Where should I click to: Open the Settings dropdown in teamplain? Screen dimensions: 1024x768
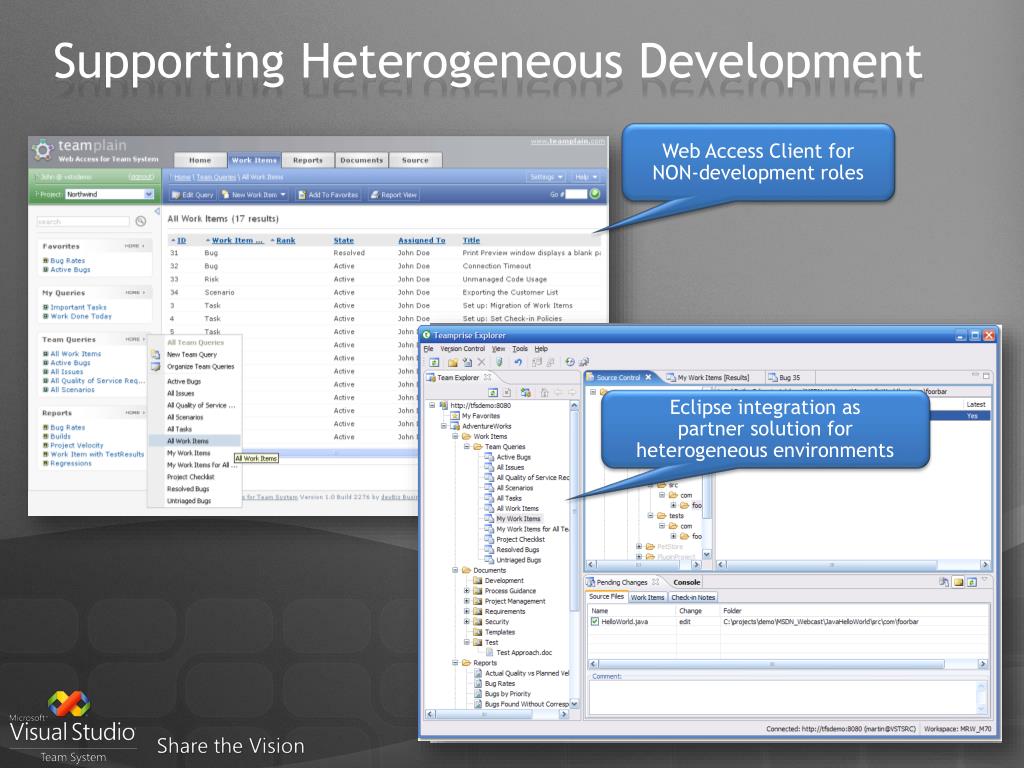pos(546,177)
